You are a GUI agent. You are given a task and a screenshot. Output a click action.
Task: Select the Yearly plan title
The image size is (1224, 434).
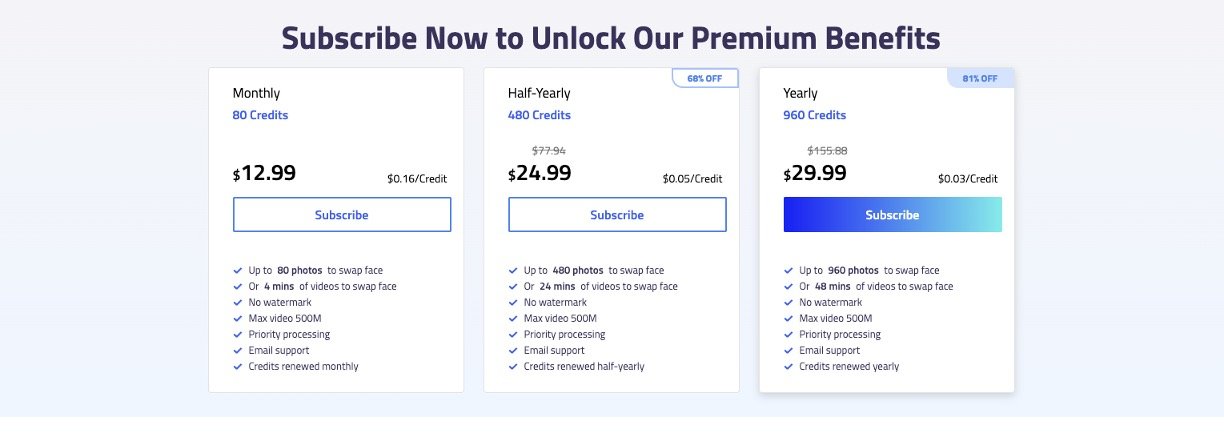click(800, 93)
